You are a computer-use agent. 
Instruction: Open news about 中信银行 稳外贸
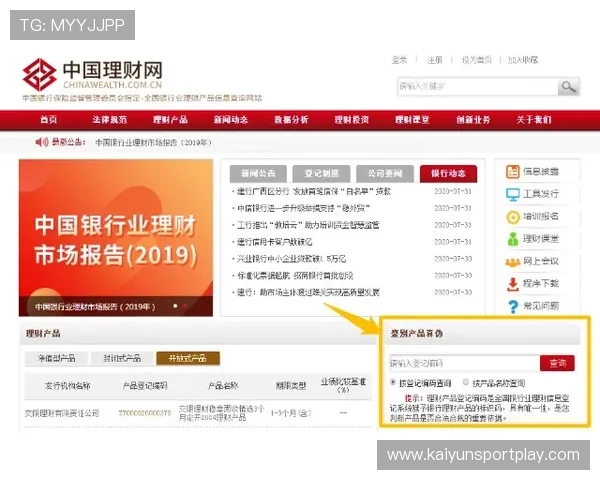(x=303, y=208)
